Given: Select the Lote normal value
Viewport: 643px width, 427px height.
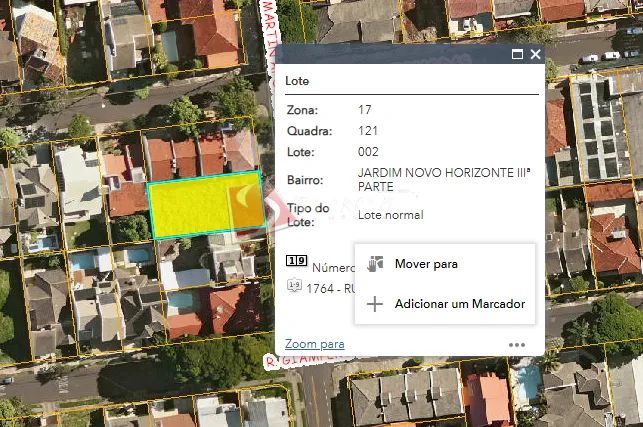Looking at the screenshot, I should (x=390, y=215).
